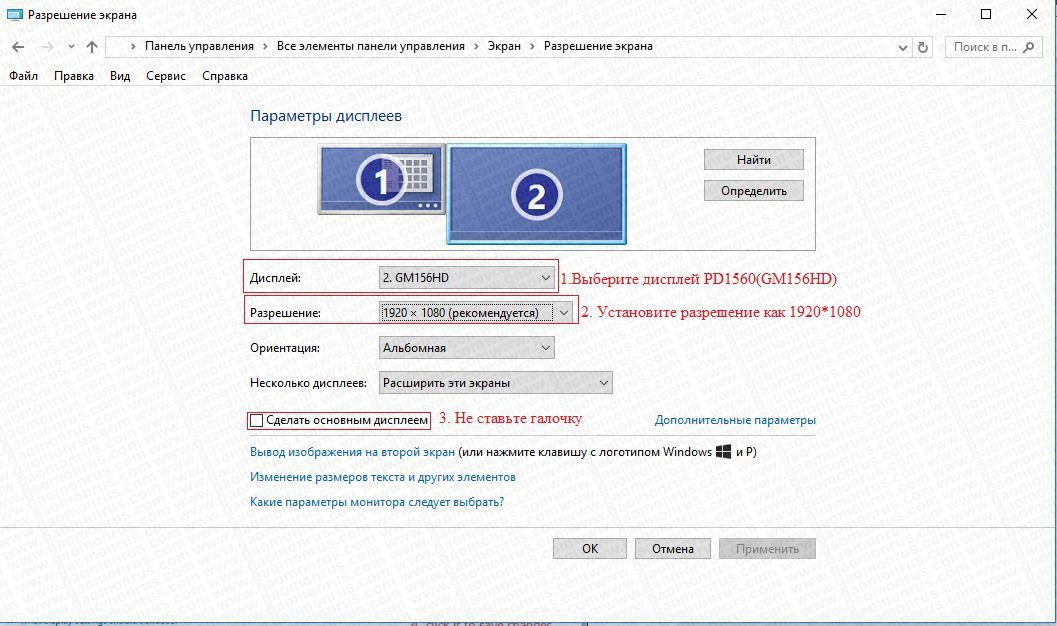Click the breadcrumb chevron before Разрешение экрана
Image resolution: width=1057 pixels, height=626 pixels.
pyautogui.click(x=532, y=46)
